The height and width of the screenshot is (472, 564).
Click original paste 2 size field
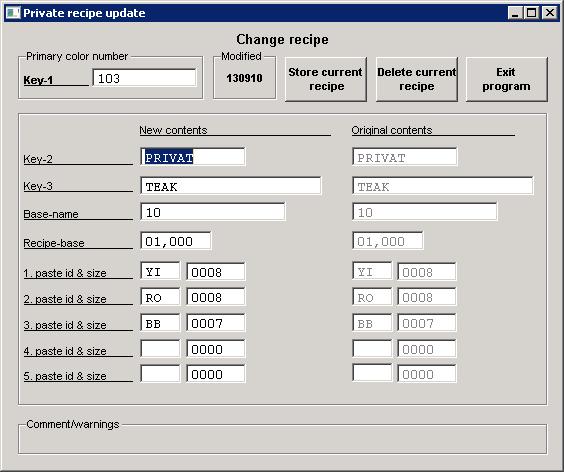pos(427,297)
